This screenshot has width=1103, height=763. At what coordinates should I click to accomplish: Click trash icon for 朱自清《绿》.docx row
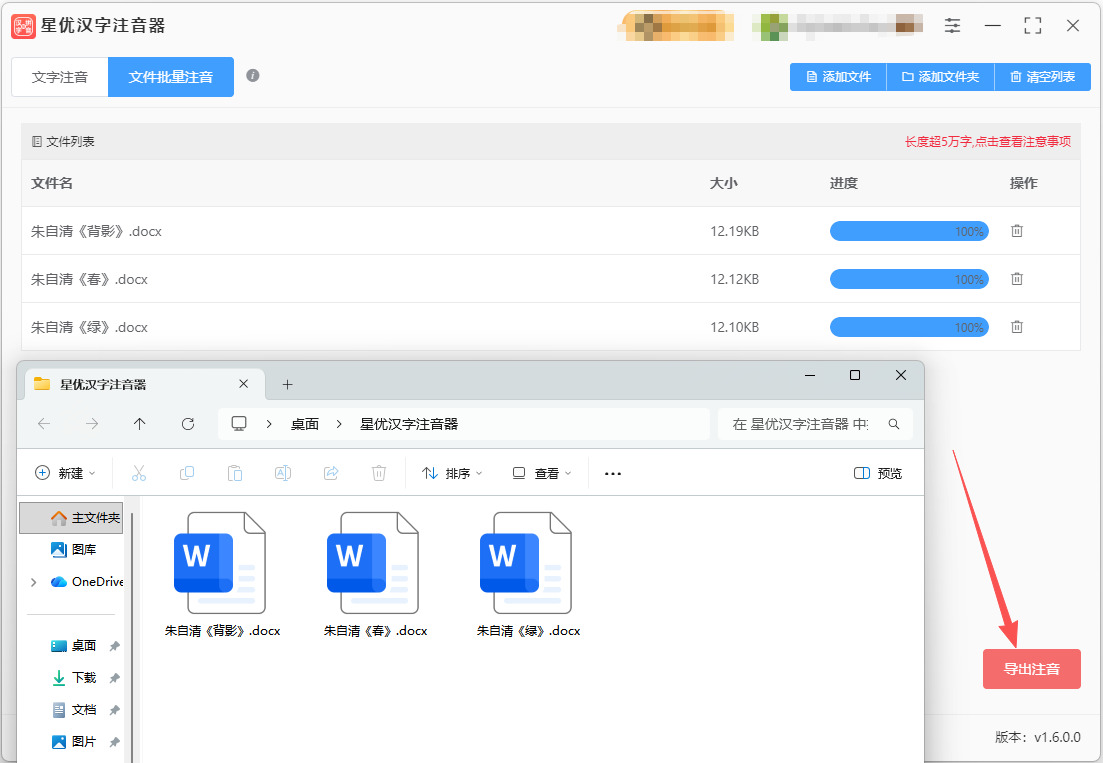click(x=1016, y=326)
